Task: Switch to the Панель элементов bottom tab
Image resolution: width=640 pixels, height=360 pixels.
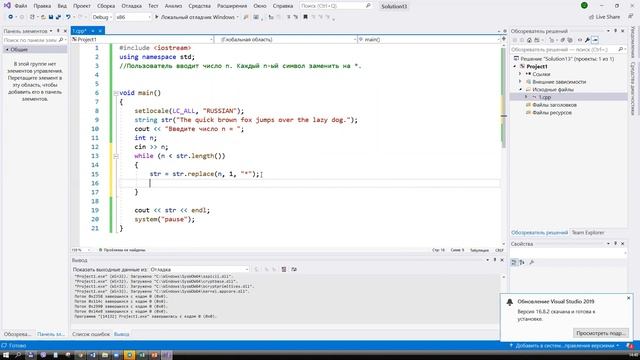Action: pyautogui.click(x=51, y=334)
